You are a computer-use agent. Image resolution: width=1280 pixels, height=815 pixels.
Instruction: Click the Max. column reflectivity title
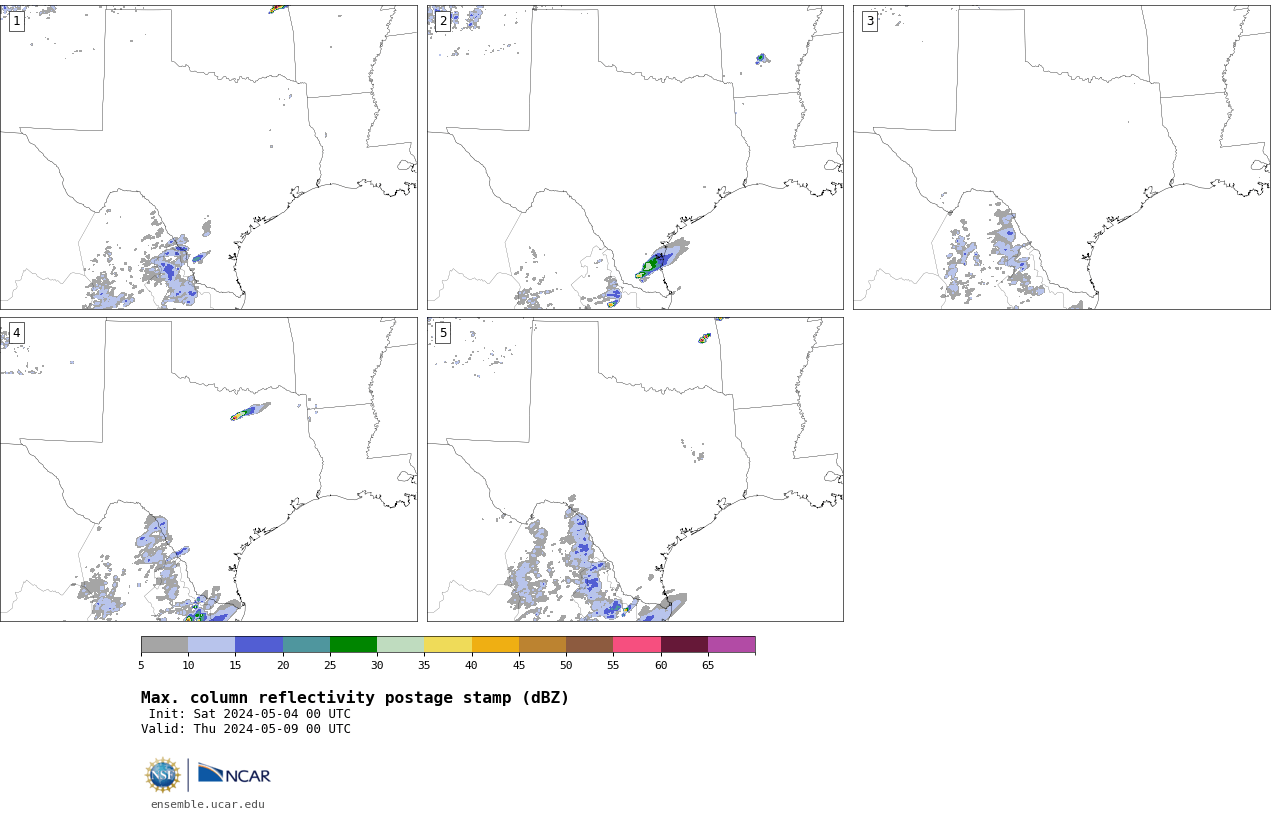tap(355, 698)
